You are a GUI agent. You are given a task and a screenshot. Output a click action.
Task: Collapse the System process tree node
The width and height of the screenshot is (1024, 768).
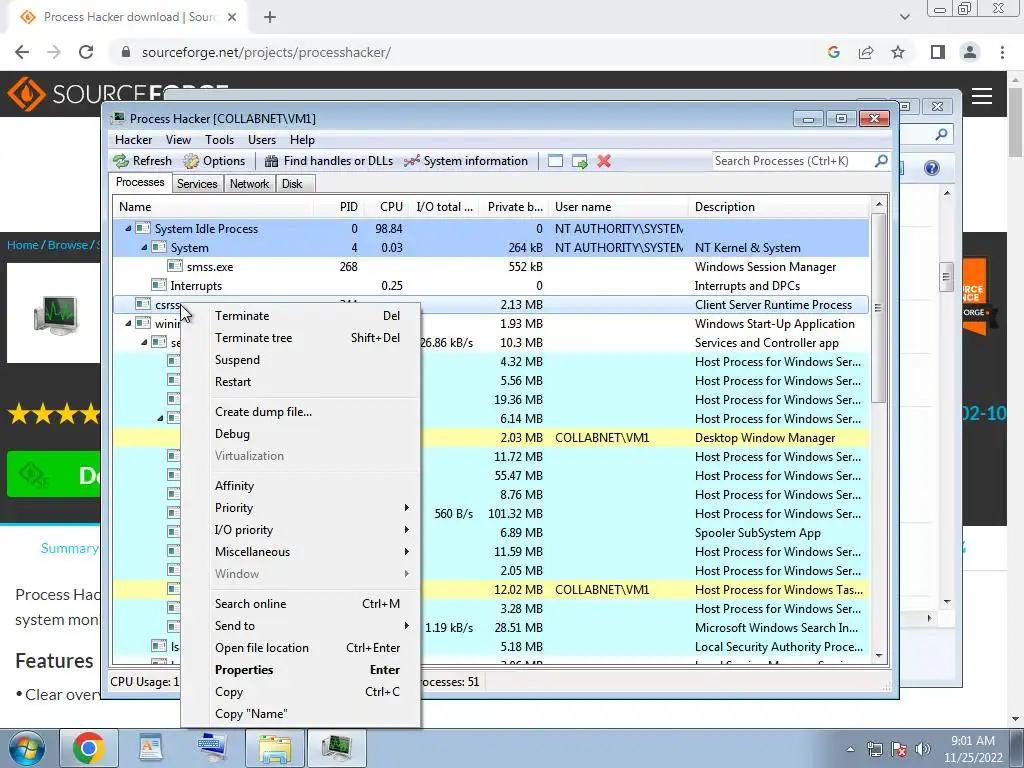144,248
